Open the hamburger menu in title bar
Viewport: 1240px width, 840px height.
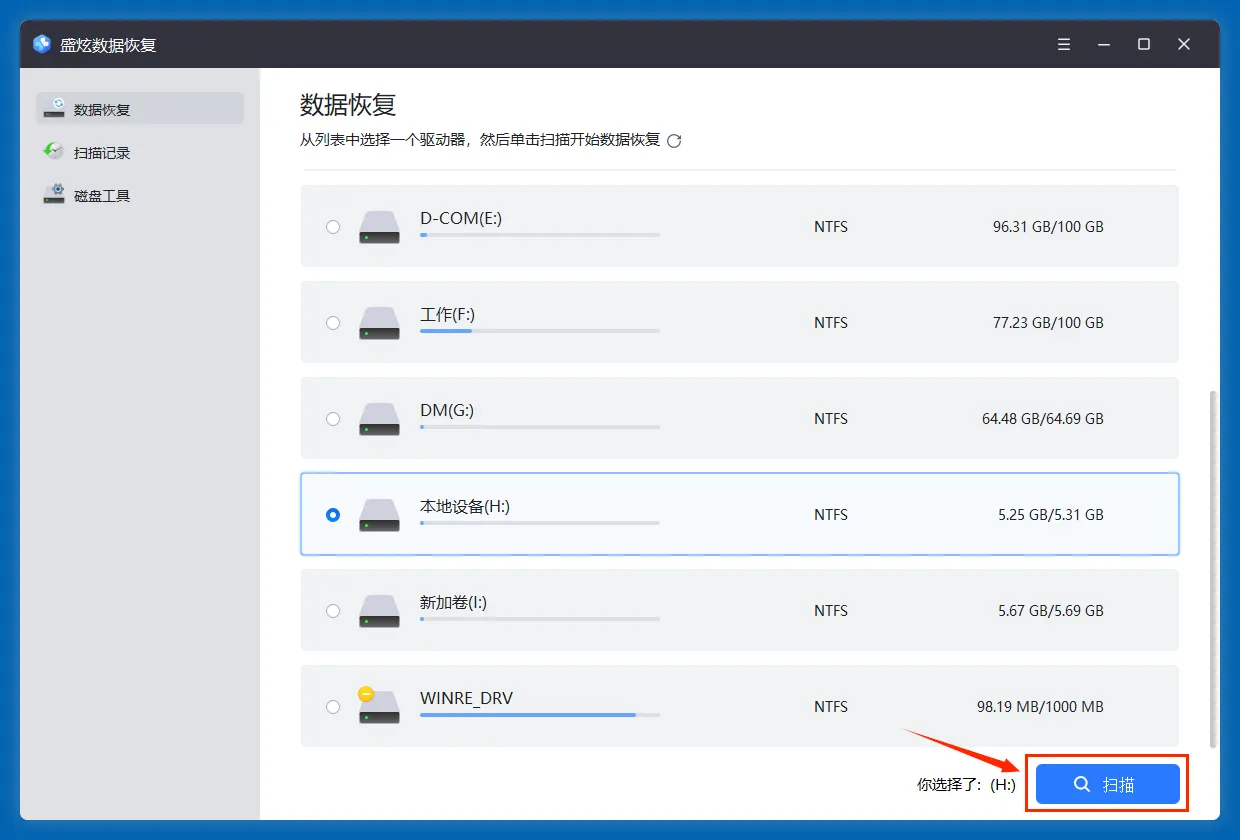[x=1064, y=44]
